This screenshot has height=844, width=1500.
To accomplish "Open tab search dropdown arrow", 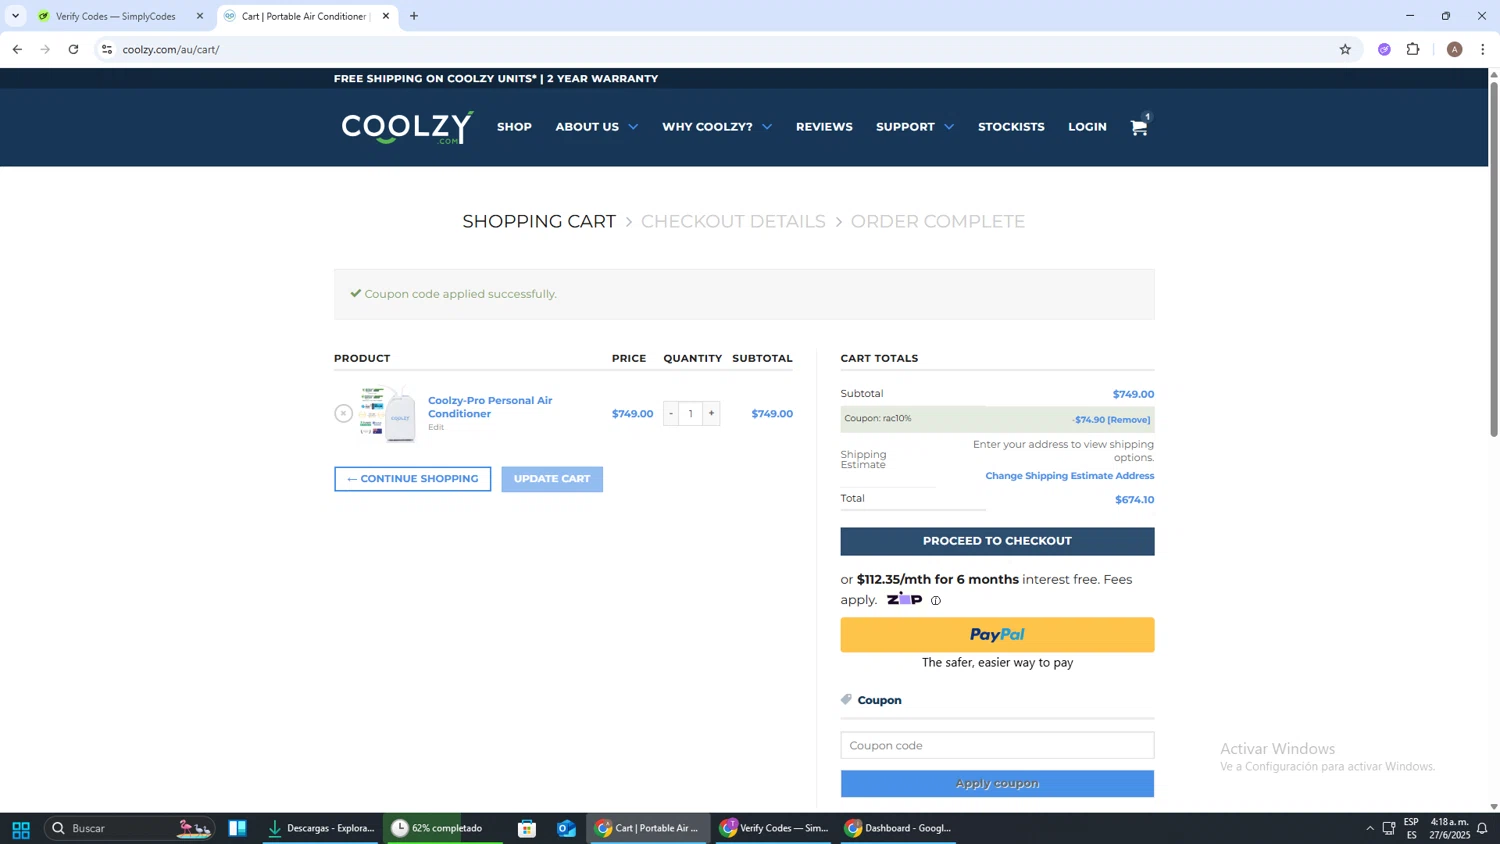I will click(15, 16).
